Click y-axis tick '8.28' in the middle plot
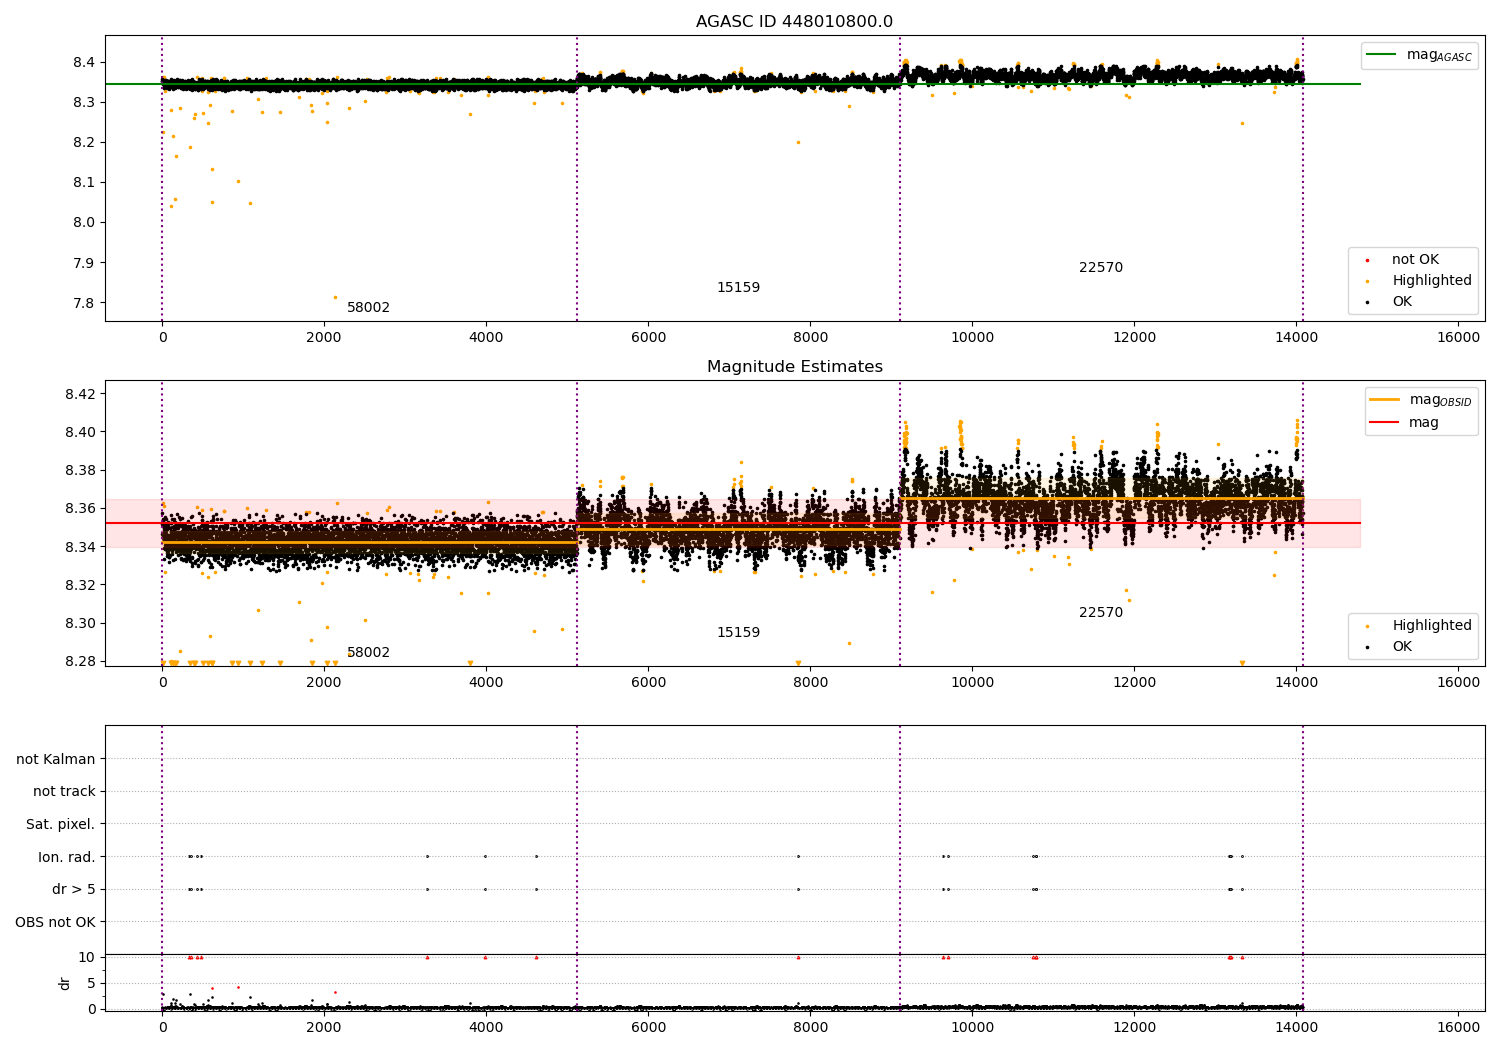The image size is (1500, 1050). [x=79, y=661]
